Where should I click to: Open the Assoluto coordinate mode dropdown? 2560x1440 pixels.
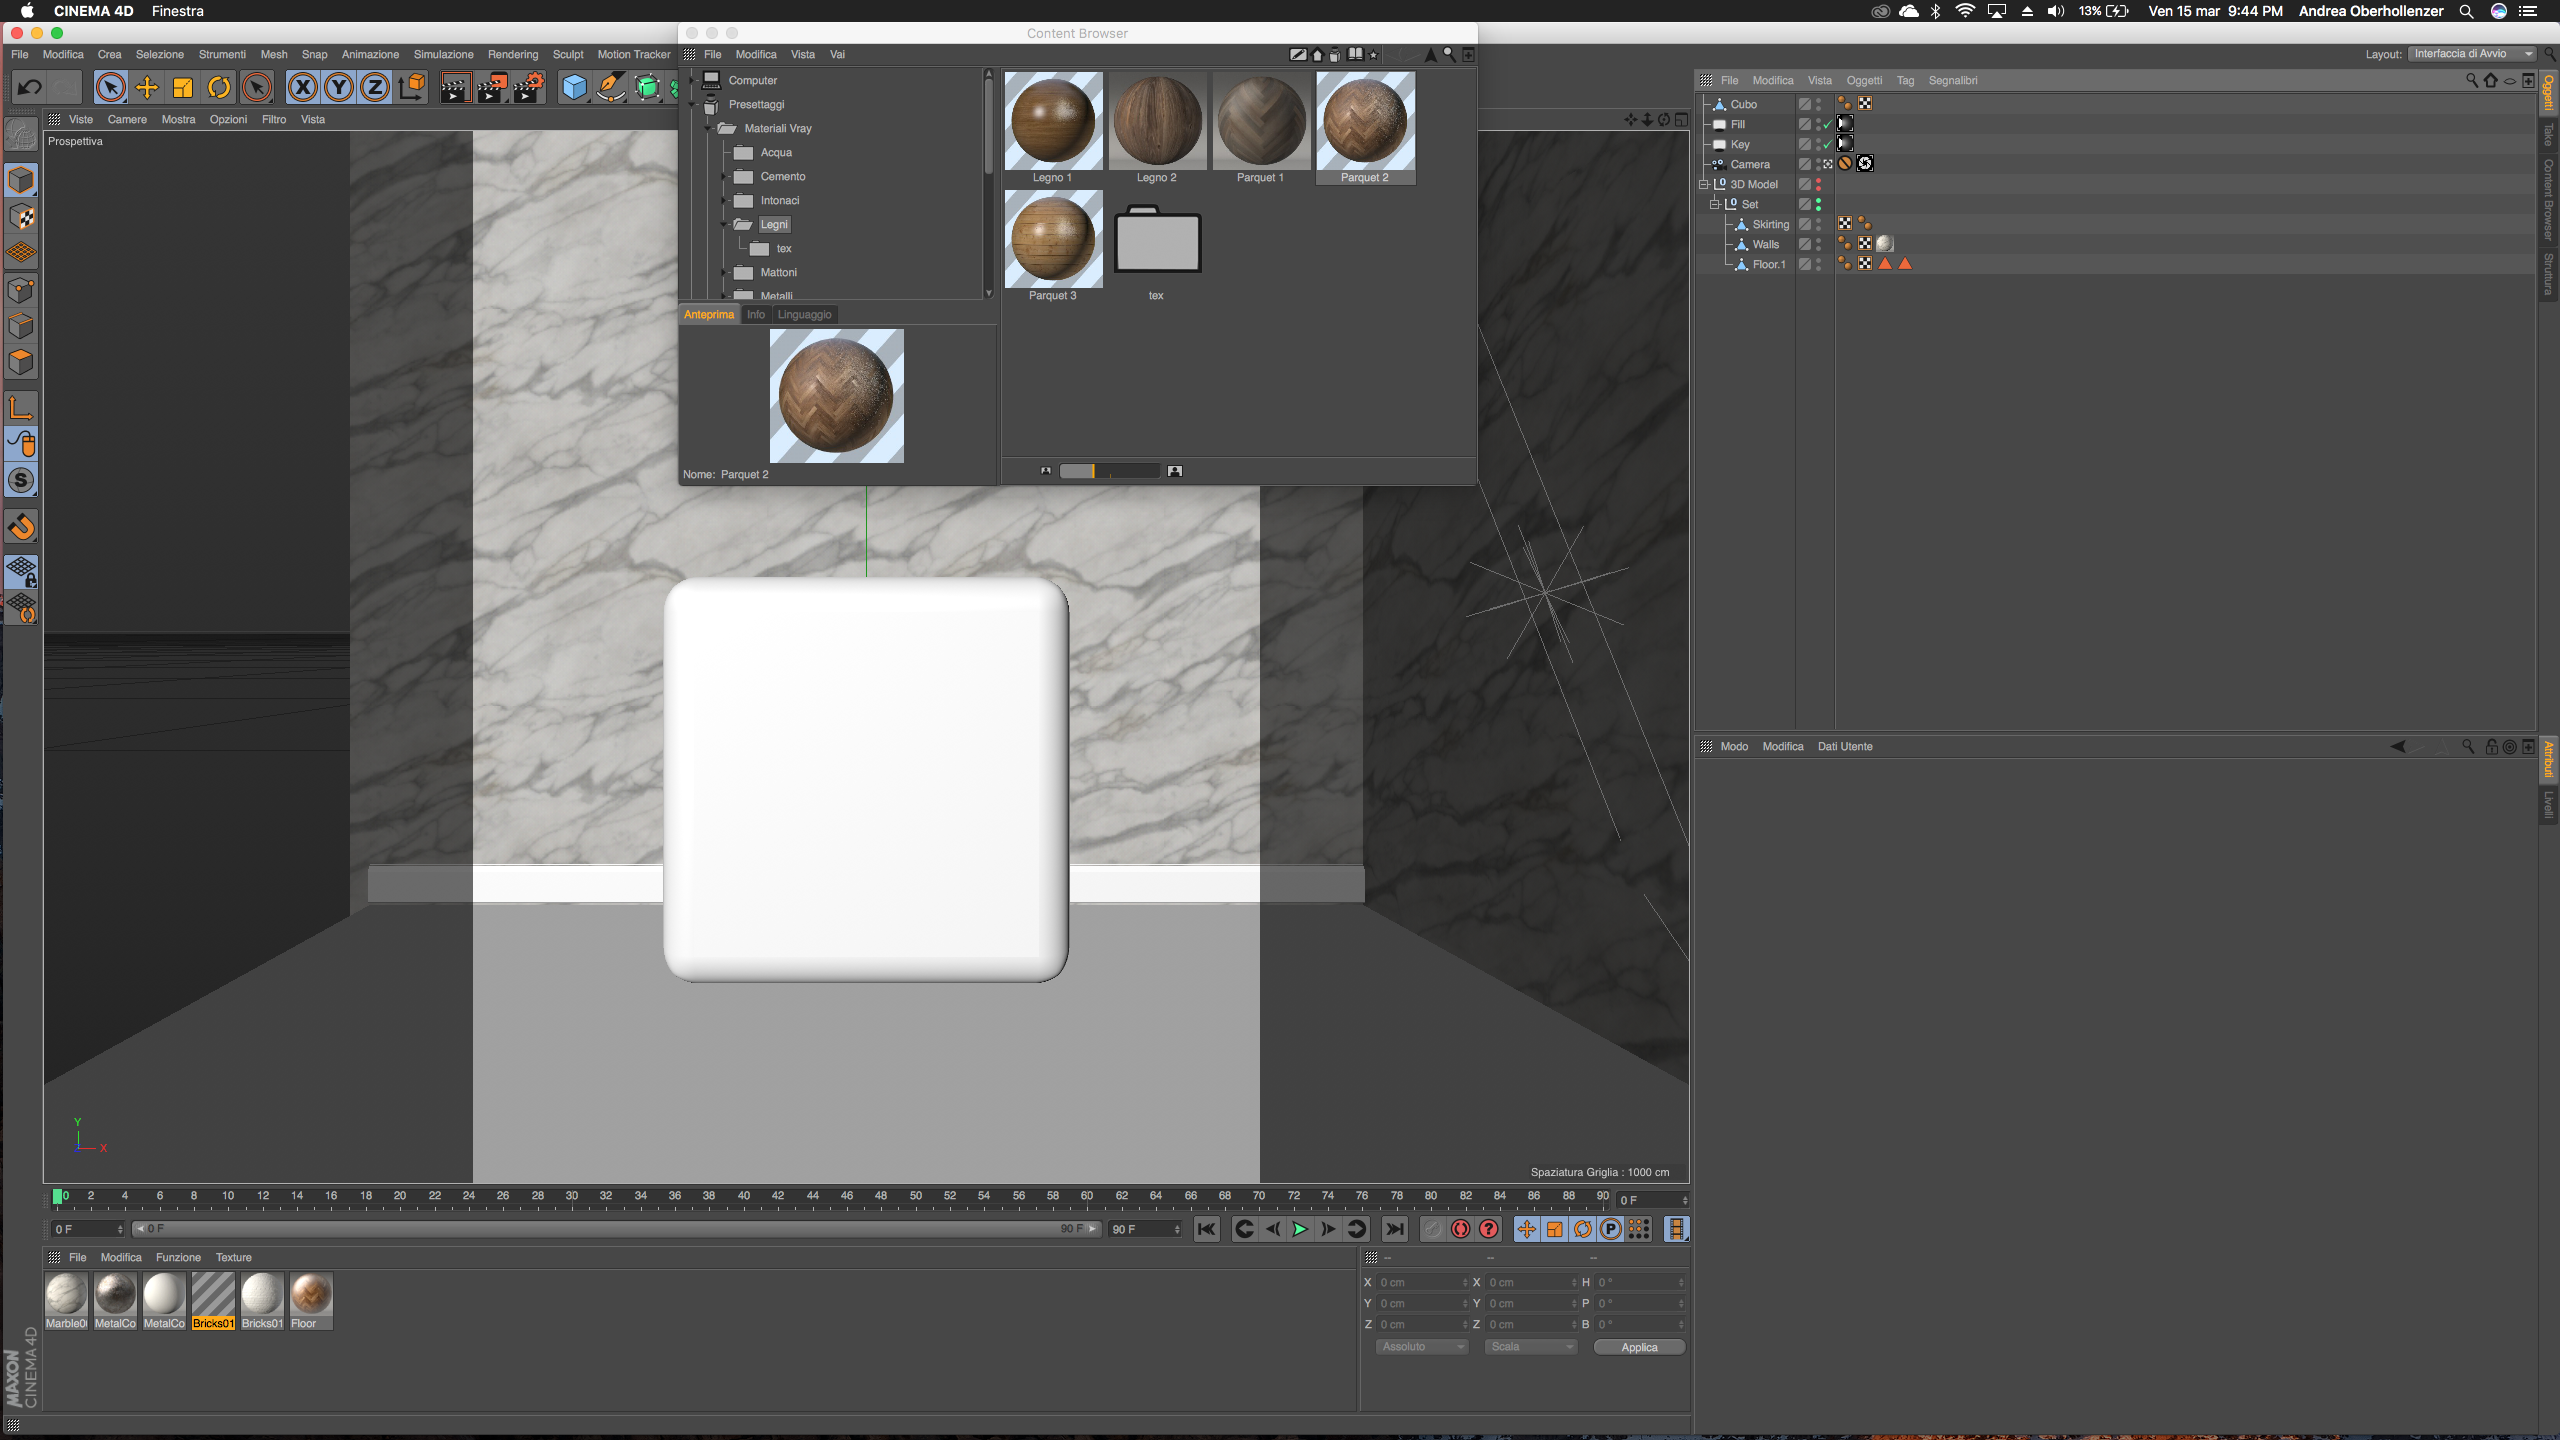pos(1422,1347)
